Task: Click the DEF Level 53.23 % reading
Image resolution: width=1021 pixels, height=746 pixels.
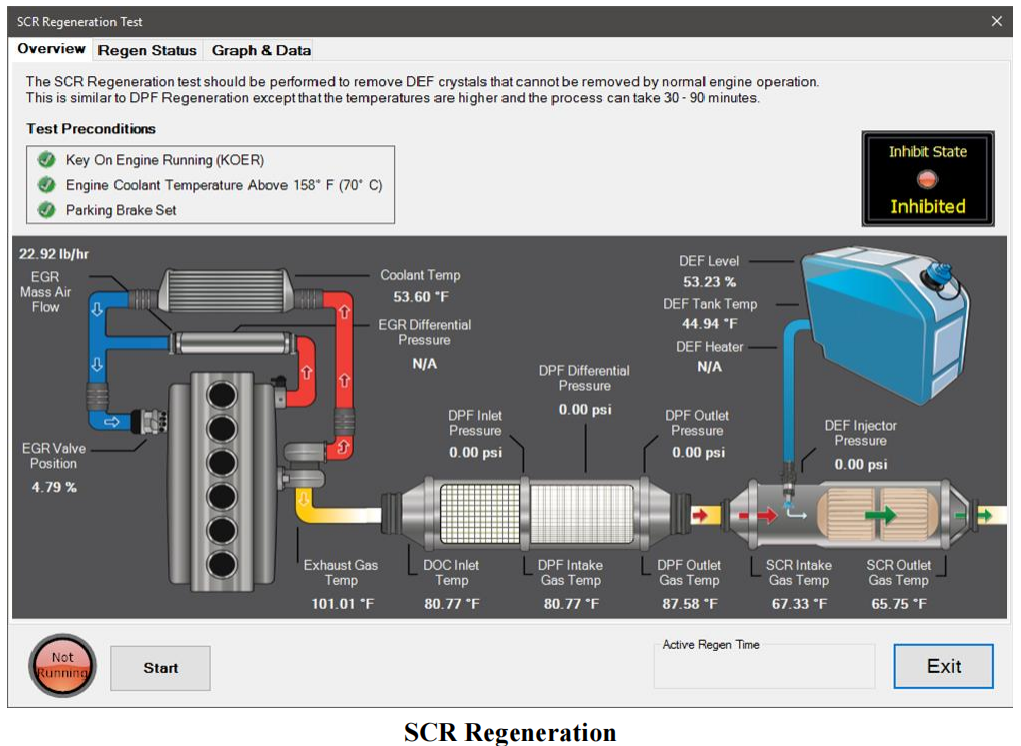Action: 709,282
